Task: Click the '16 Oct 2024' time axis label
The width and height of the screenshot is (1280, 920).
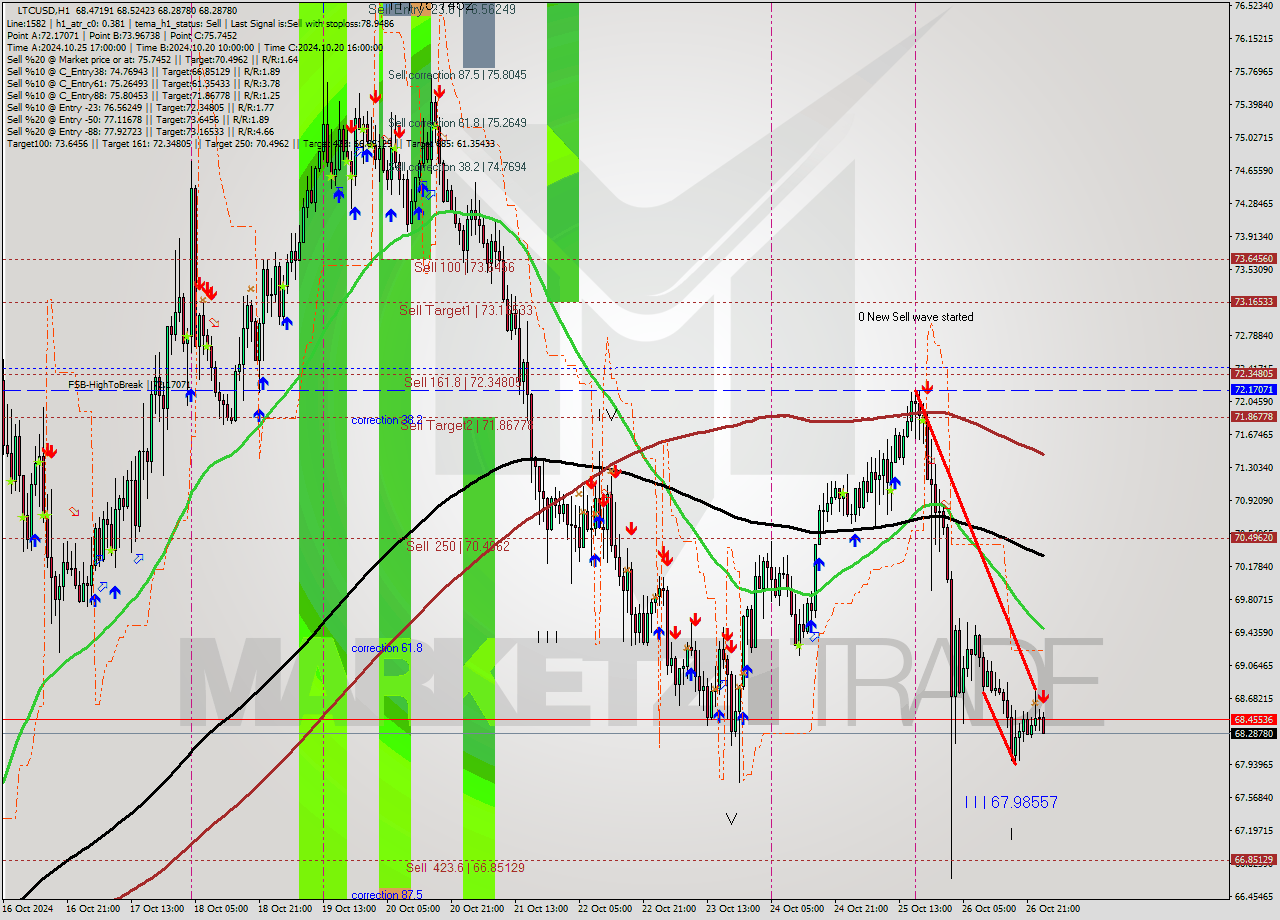Action: point(28,909)
